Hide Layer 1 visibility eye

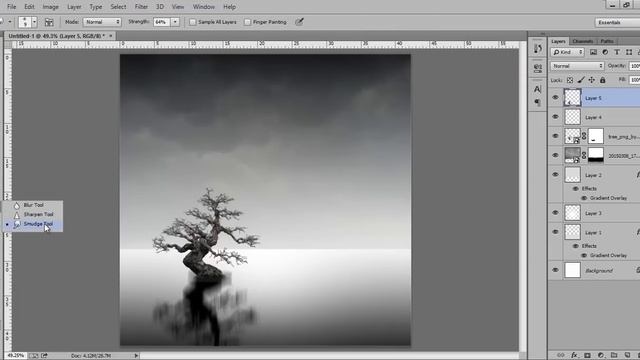555,232
